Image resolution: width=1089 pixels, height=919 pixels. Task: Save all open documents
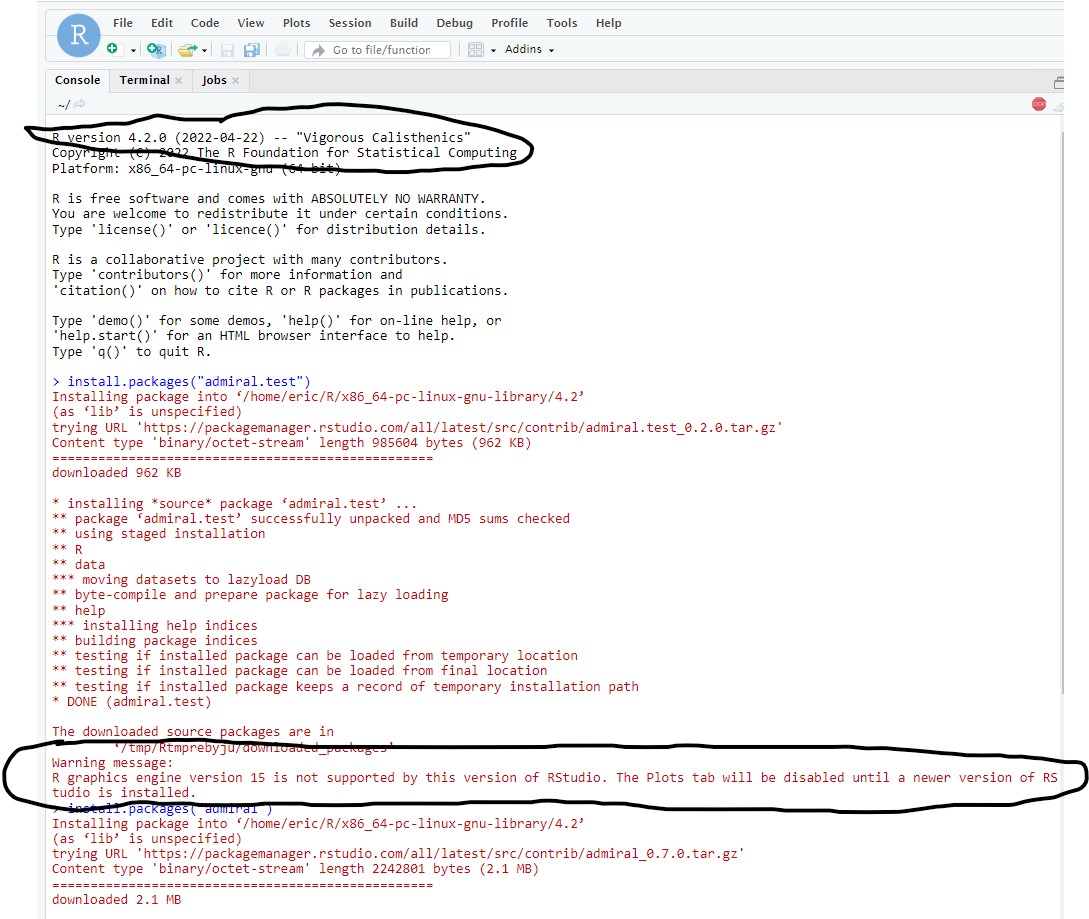250,49
